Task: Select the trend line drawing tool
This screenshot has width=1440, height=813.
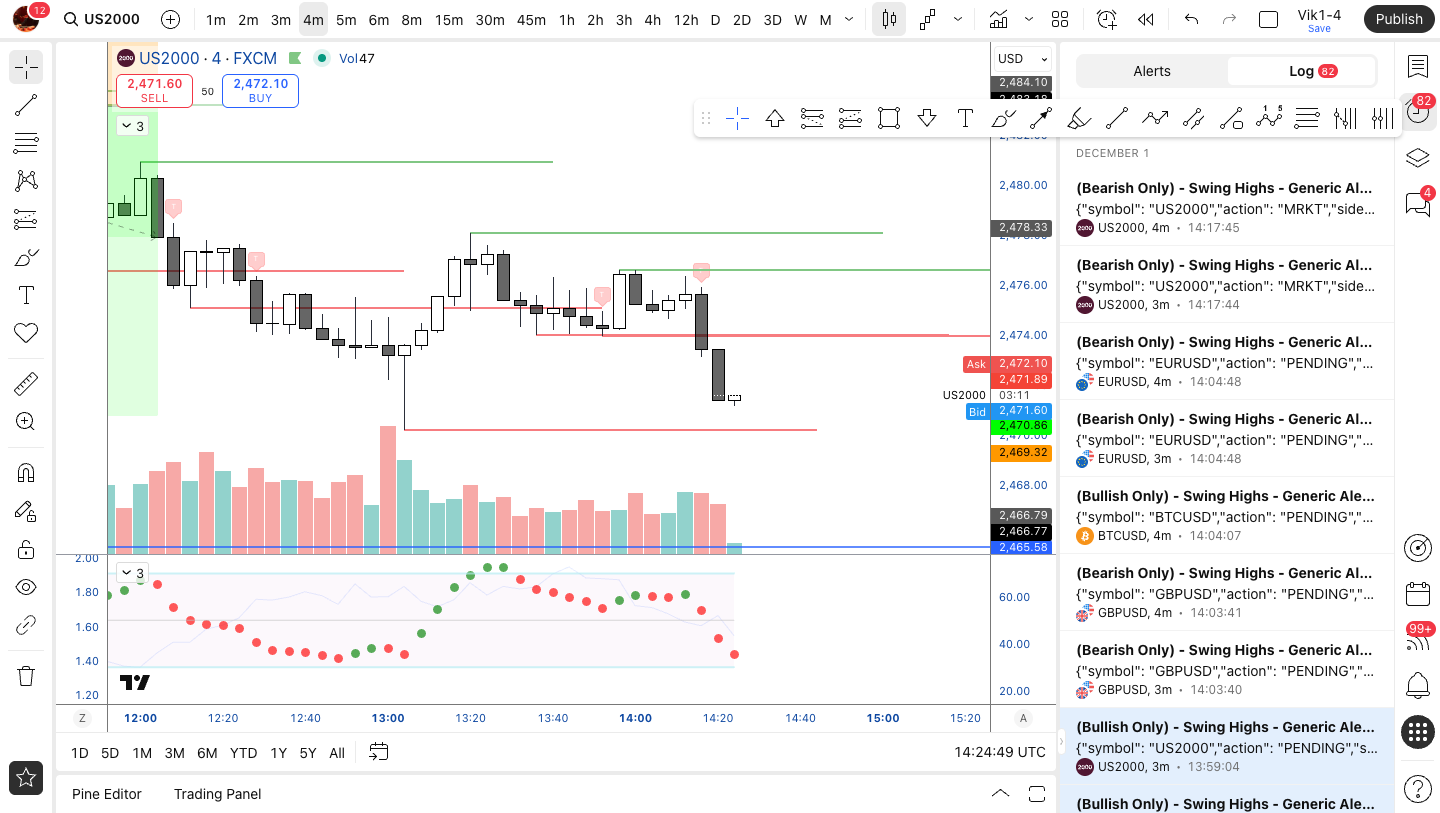Action: coord(26,105)
